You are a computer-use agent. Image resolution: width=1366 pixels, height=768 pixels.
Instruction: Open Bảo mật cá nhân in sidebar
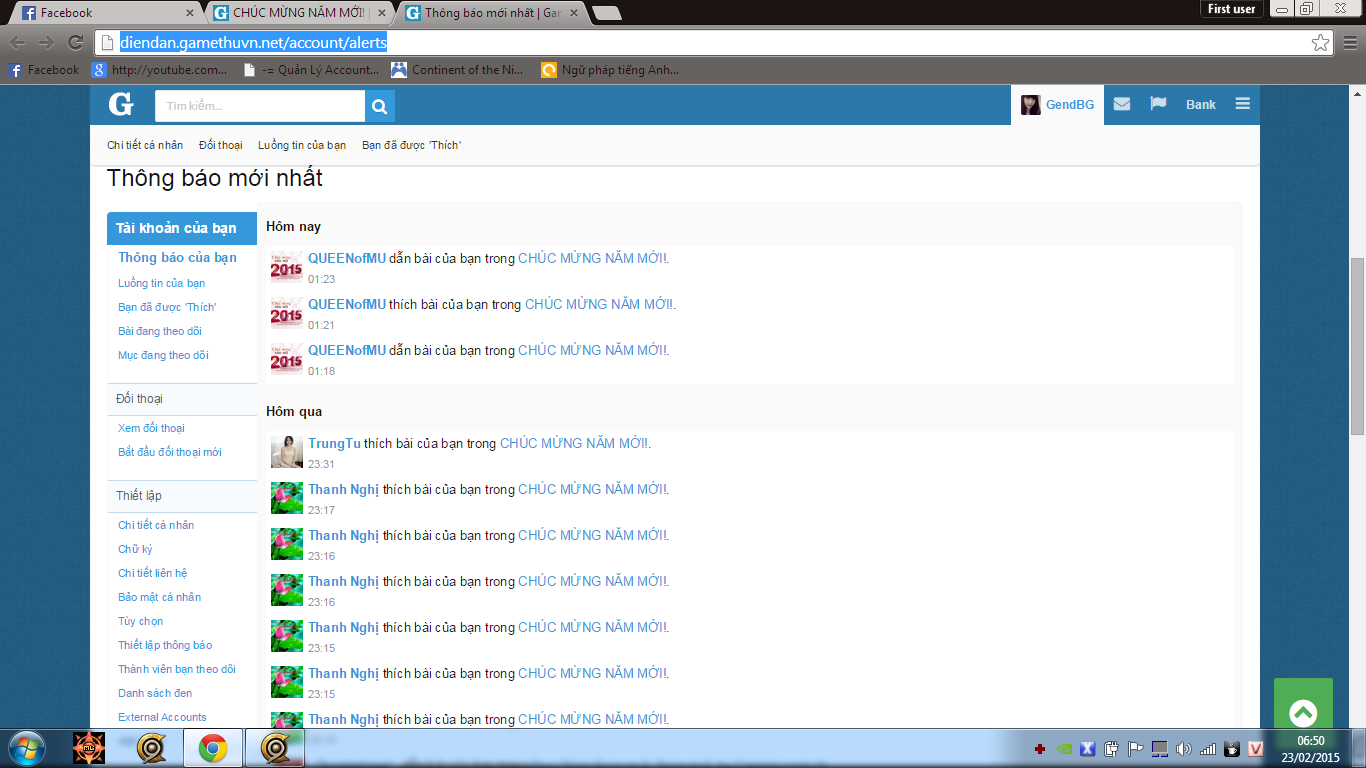159,597
